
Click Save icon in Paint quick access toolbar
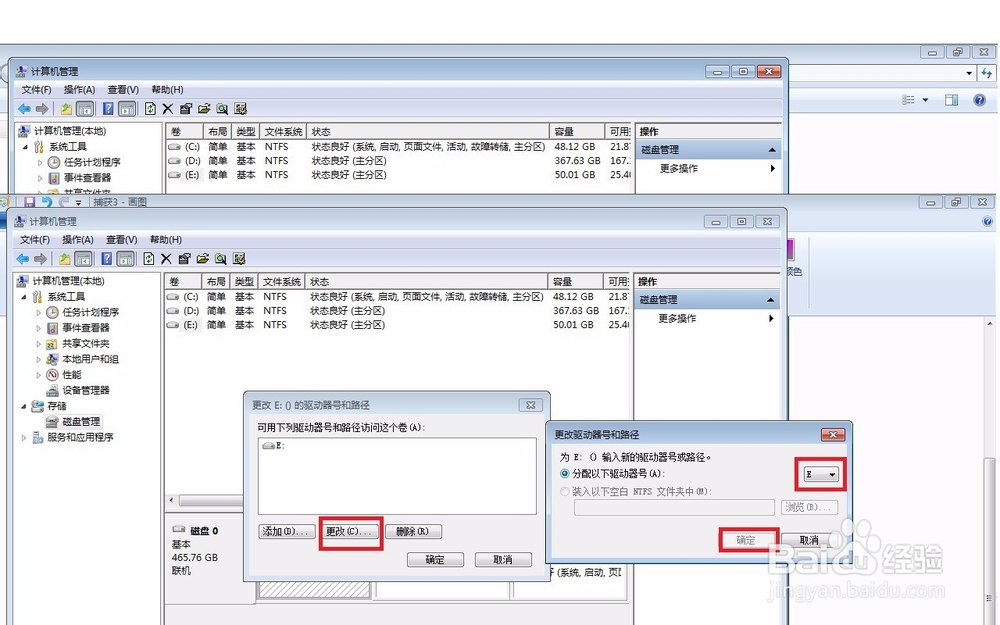click(29, 202)
